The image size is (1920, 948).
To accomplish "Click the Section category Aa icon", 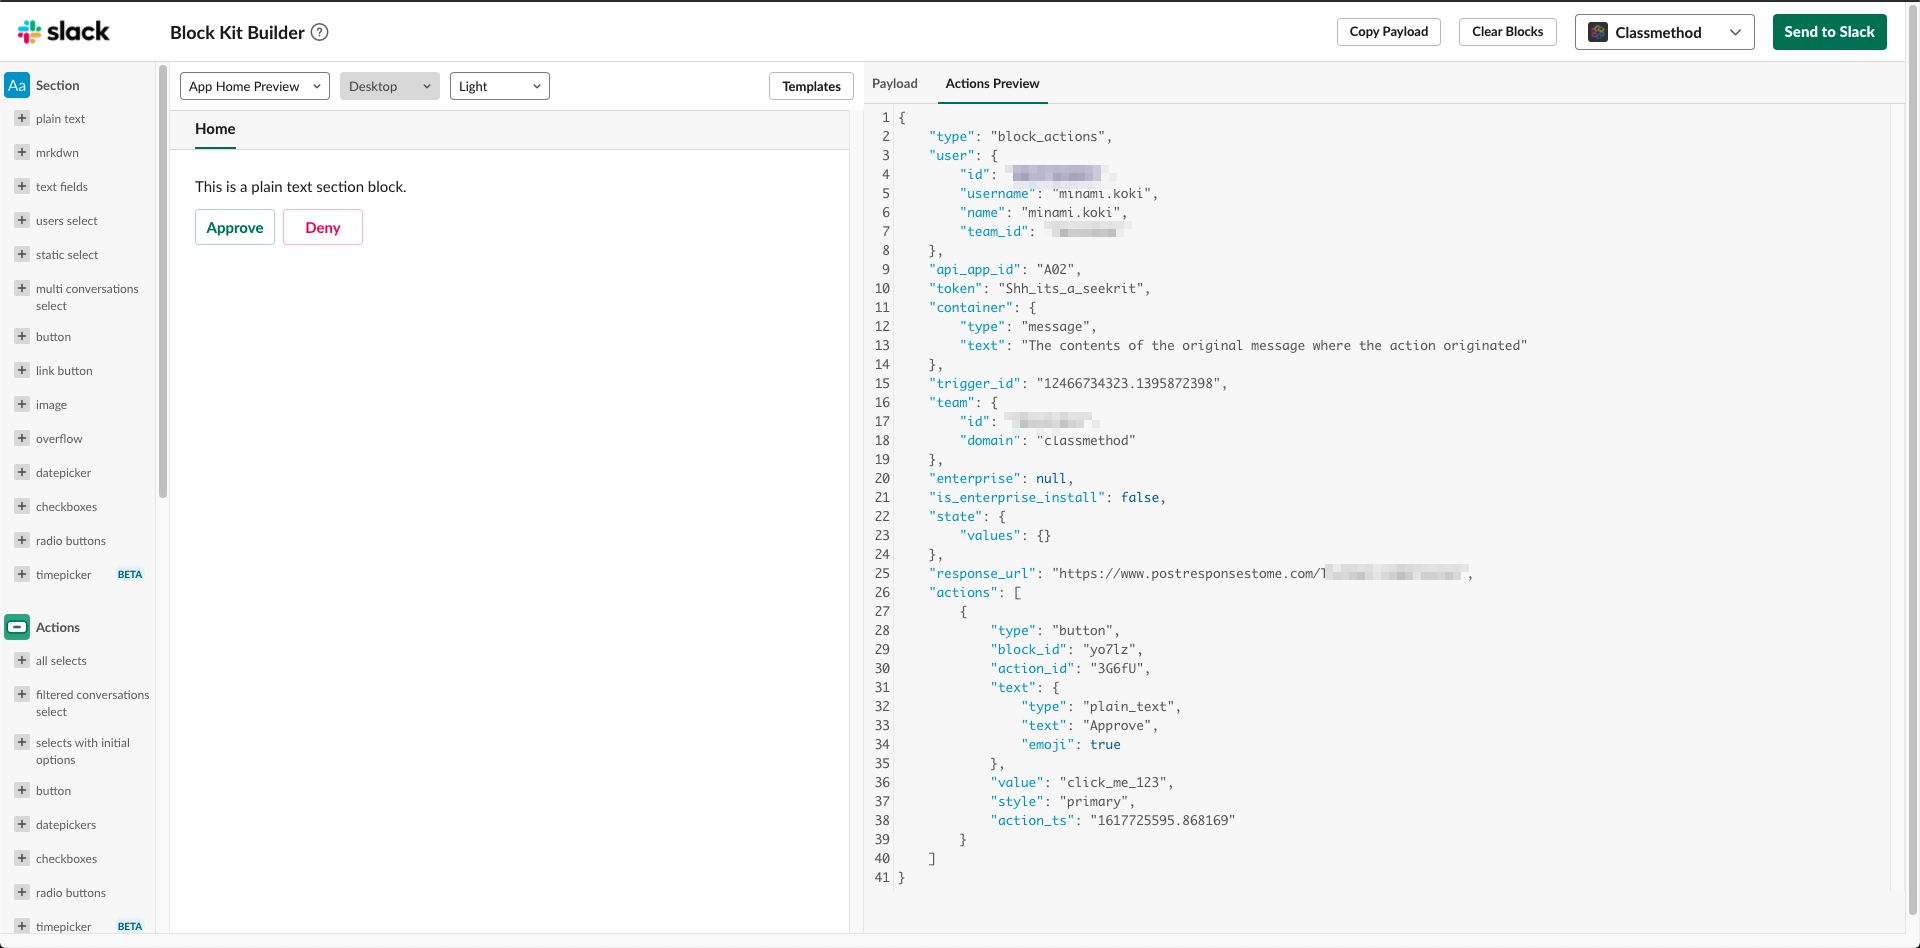I will click(17, 85).
